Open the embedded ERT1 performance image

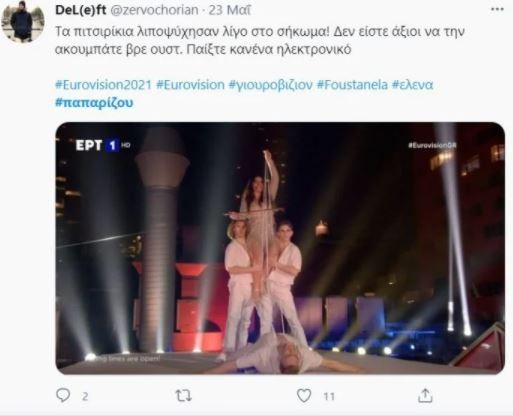pos(280,248)
